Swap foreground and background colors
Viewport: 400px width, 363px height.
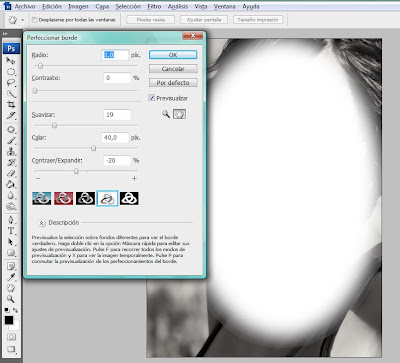pyautogui.click(x=15, y=310)
